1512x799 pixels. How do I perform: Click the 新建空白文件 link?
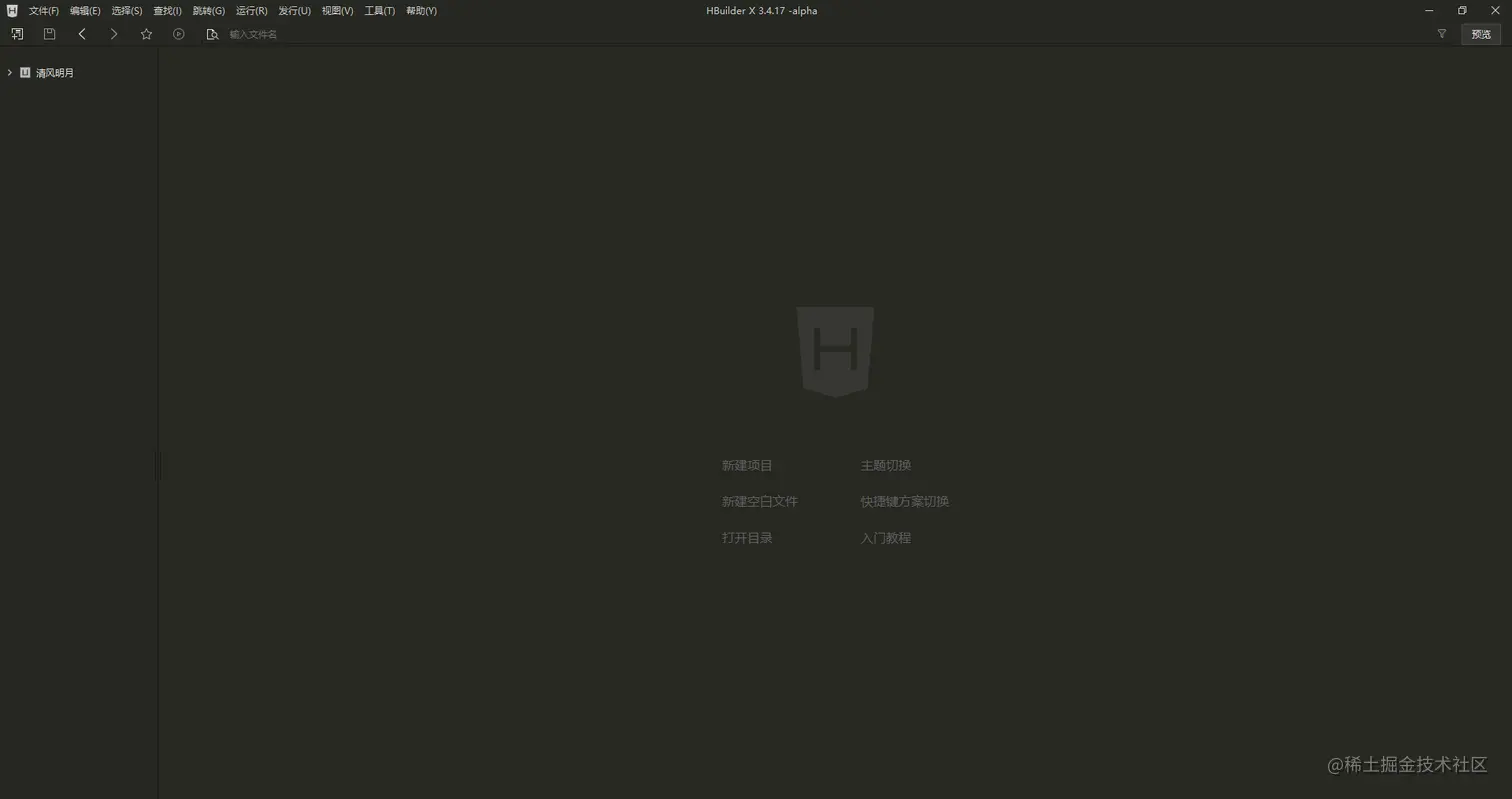tap(760, 501)
